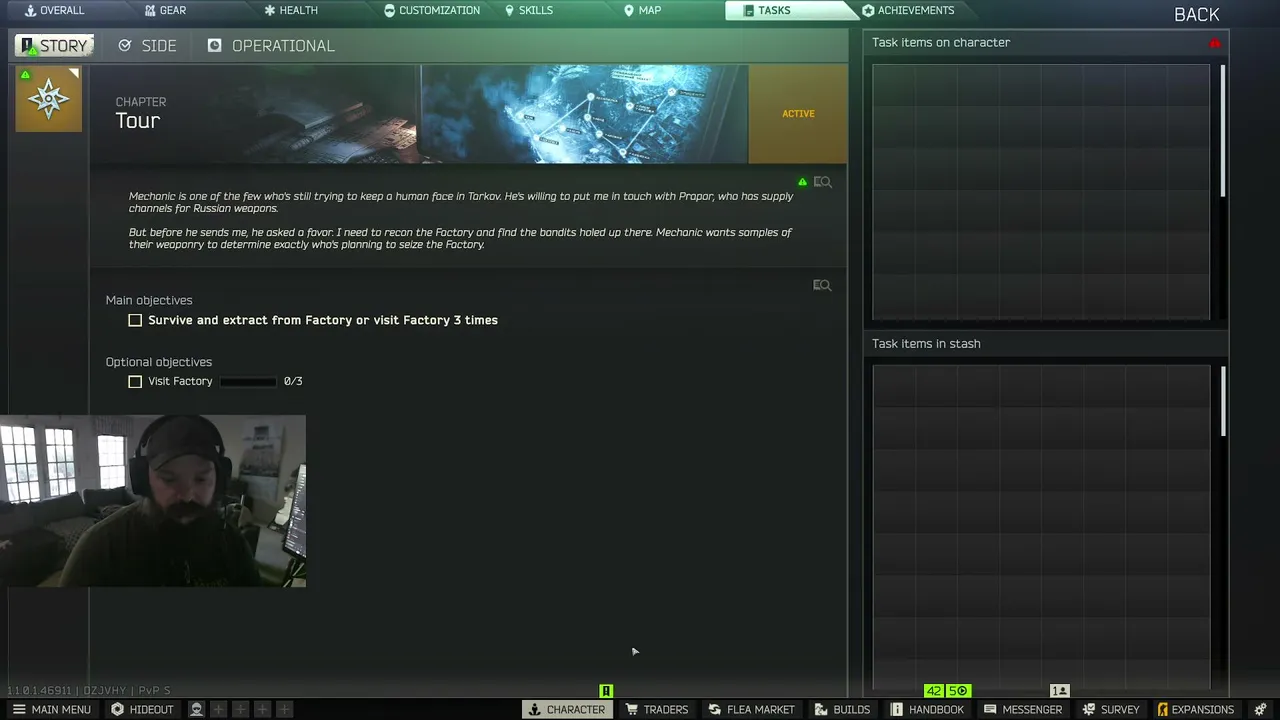The image size is (1280, 720).
Task: Open the Health tab
Action: coord(291,10)
